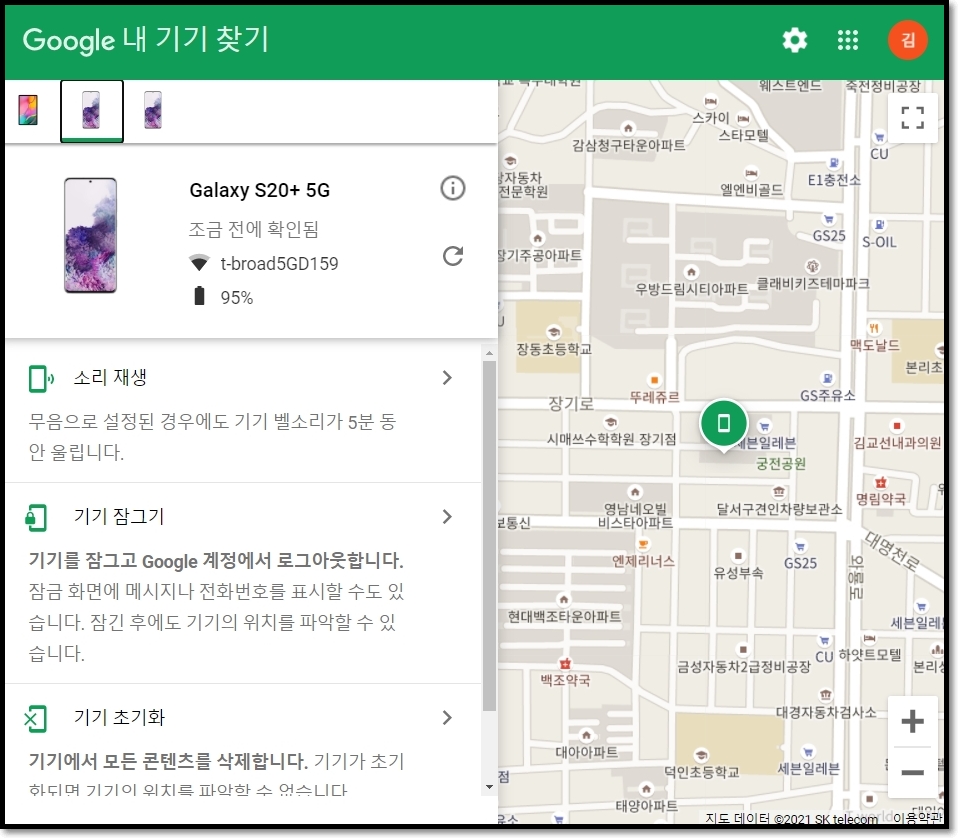Click the E1충전소 station marker

coord(834,162)
